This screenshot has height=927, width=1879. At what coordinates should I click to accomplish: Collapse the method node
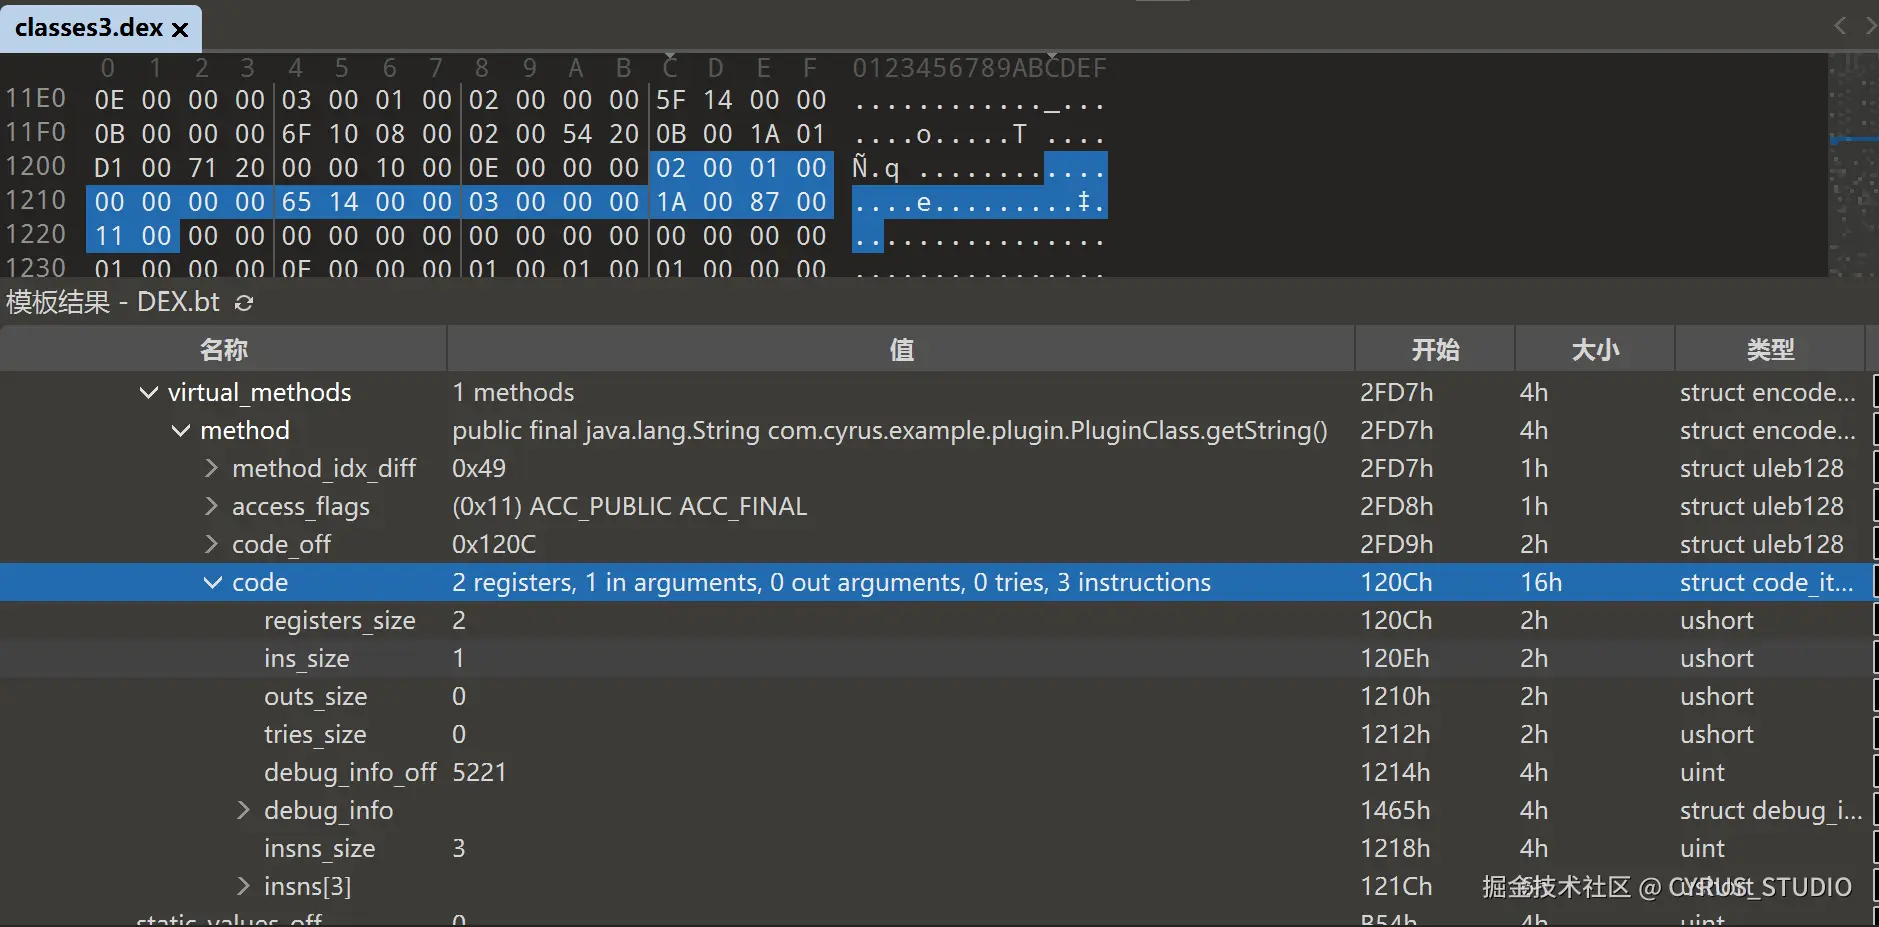point(180,430)
